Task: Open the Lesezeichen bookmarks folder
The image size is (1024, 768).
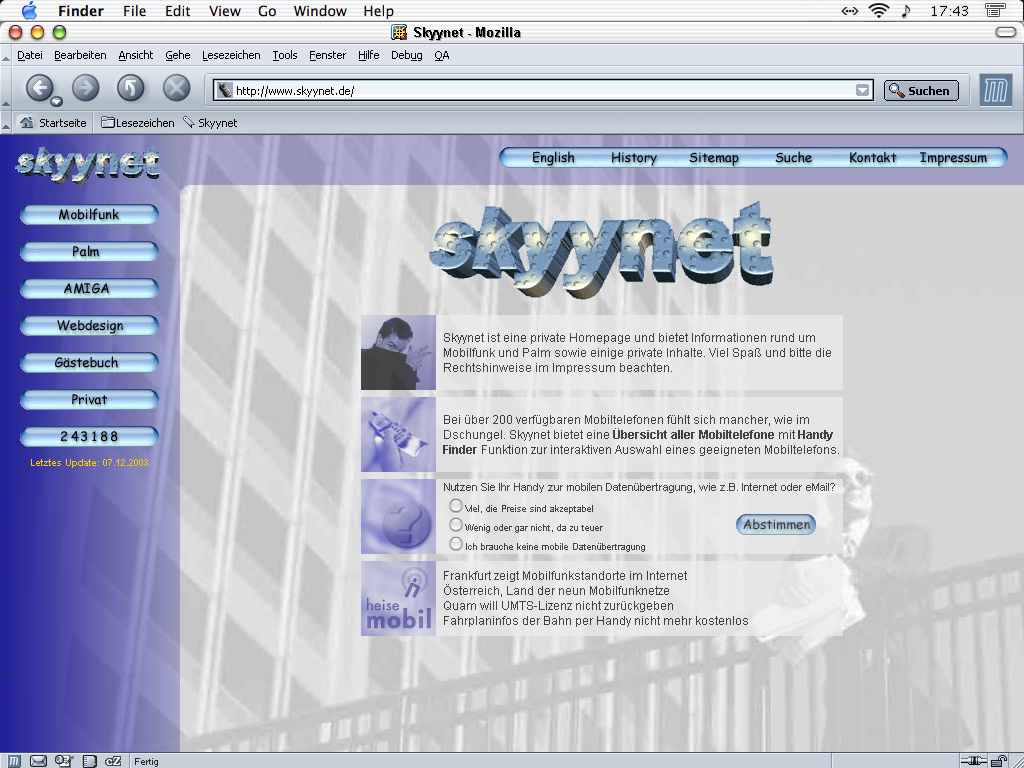Action: tap(137, 123)
